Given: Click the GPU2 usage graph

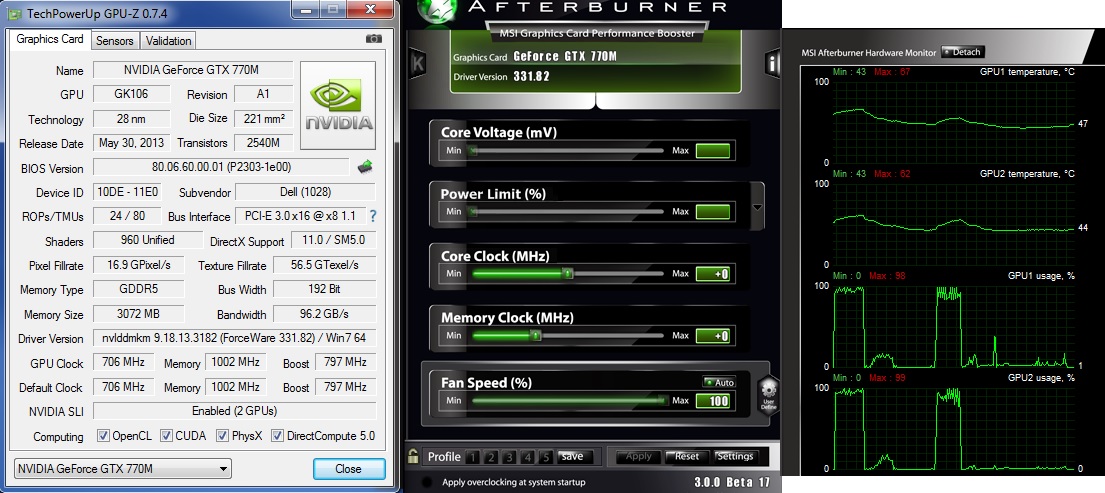Looking at the screenshot, I should (x=952, y=428).
